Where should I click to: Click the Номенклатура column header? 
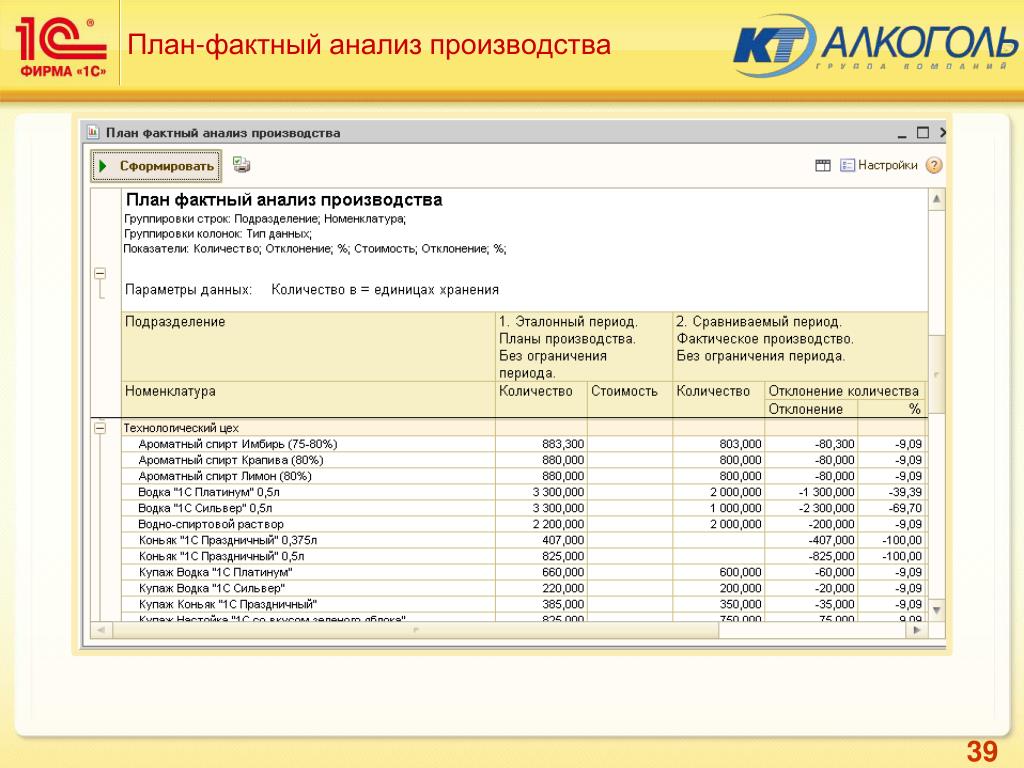pos(170,391)
